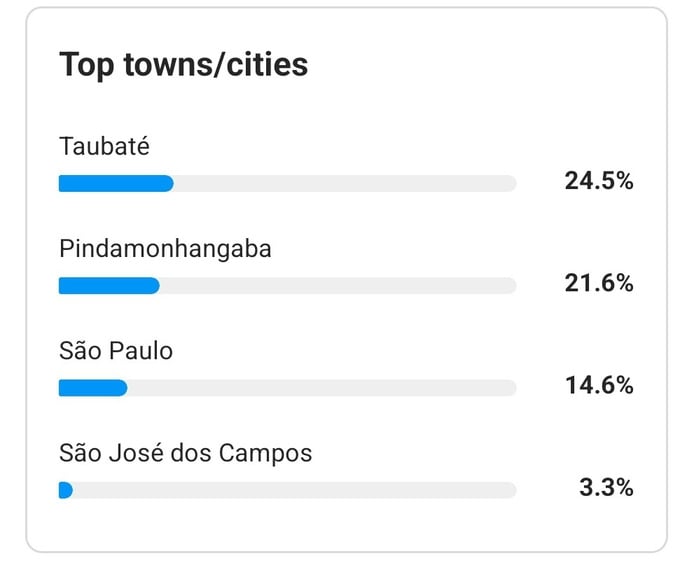Click the 21.6% value for Pindamonhangaba
The height and width of the screenshot is (577, 687).
coord(598,284)
